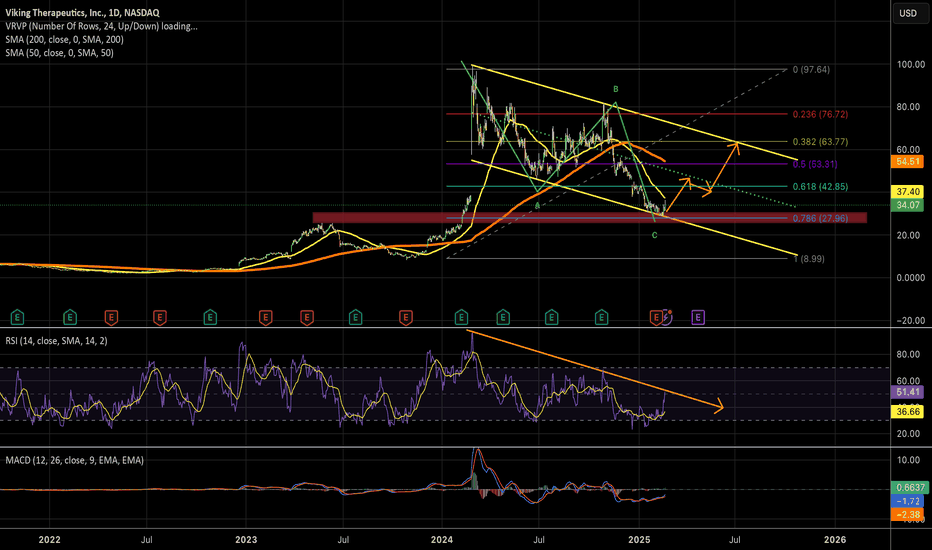The height and width of the screenshot is (550, 932).
Task: Select the Fibonacci level 0 (97.64) label
Action: pos(811,70)
